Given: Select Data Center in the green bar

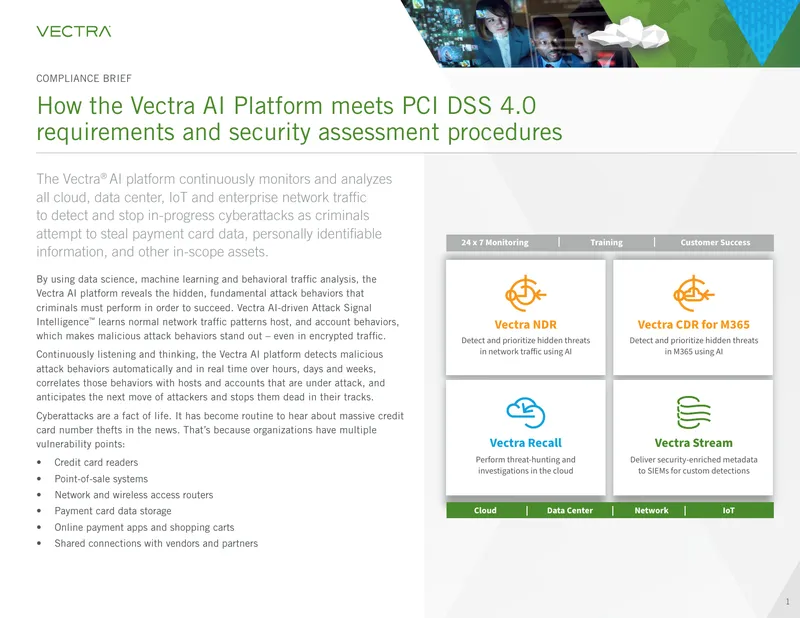Looking at the screenshot, I should 570,510.
